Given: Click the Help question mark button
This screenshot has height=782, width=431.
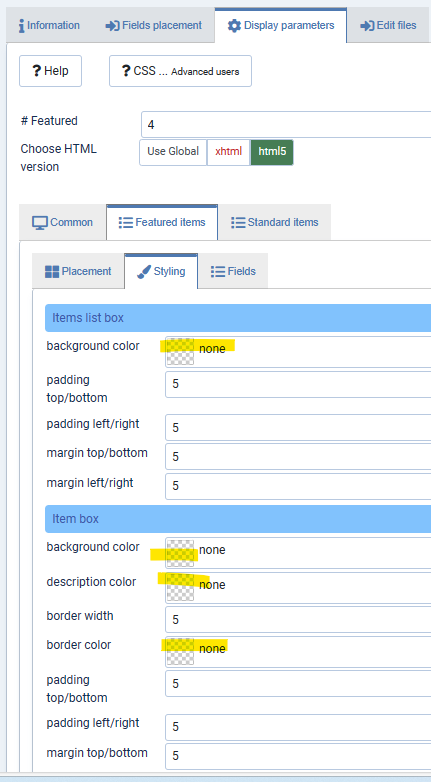Looking at the screenshot, I should [50, 71].
